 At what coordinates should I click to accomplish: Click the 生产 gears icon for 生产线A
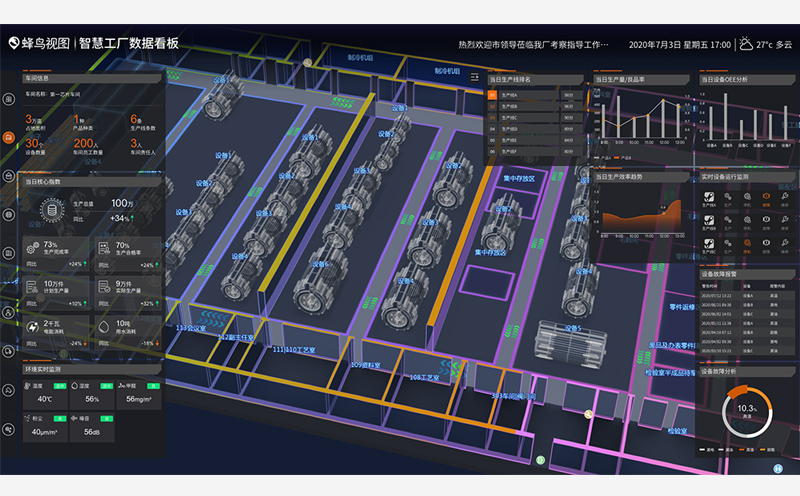coord(729,197)
